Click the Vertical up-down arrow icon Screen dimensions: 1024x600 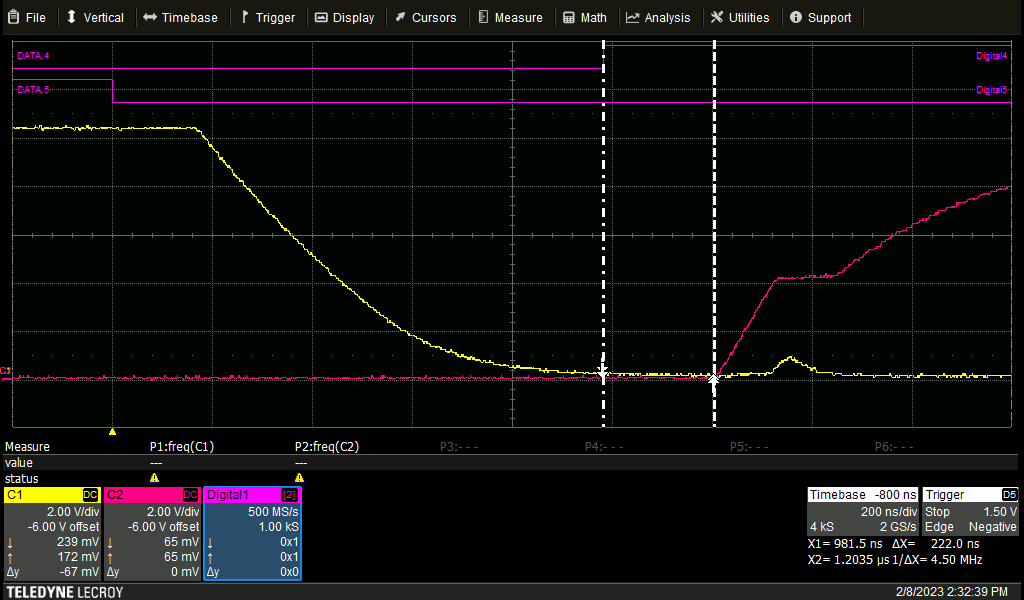[x=72, y=17]
